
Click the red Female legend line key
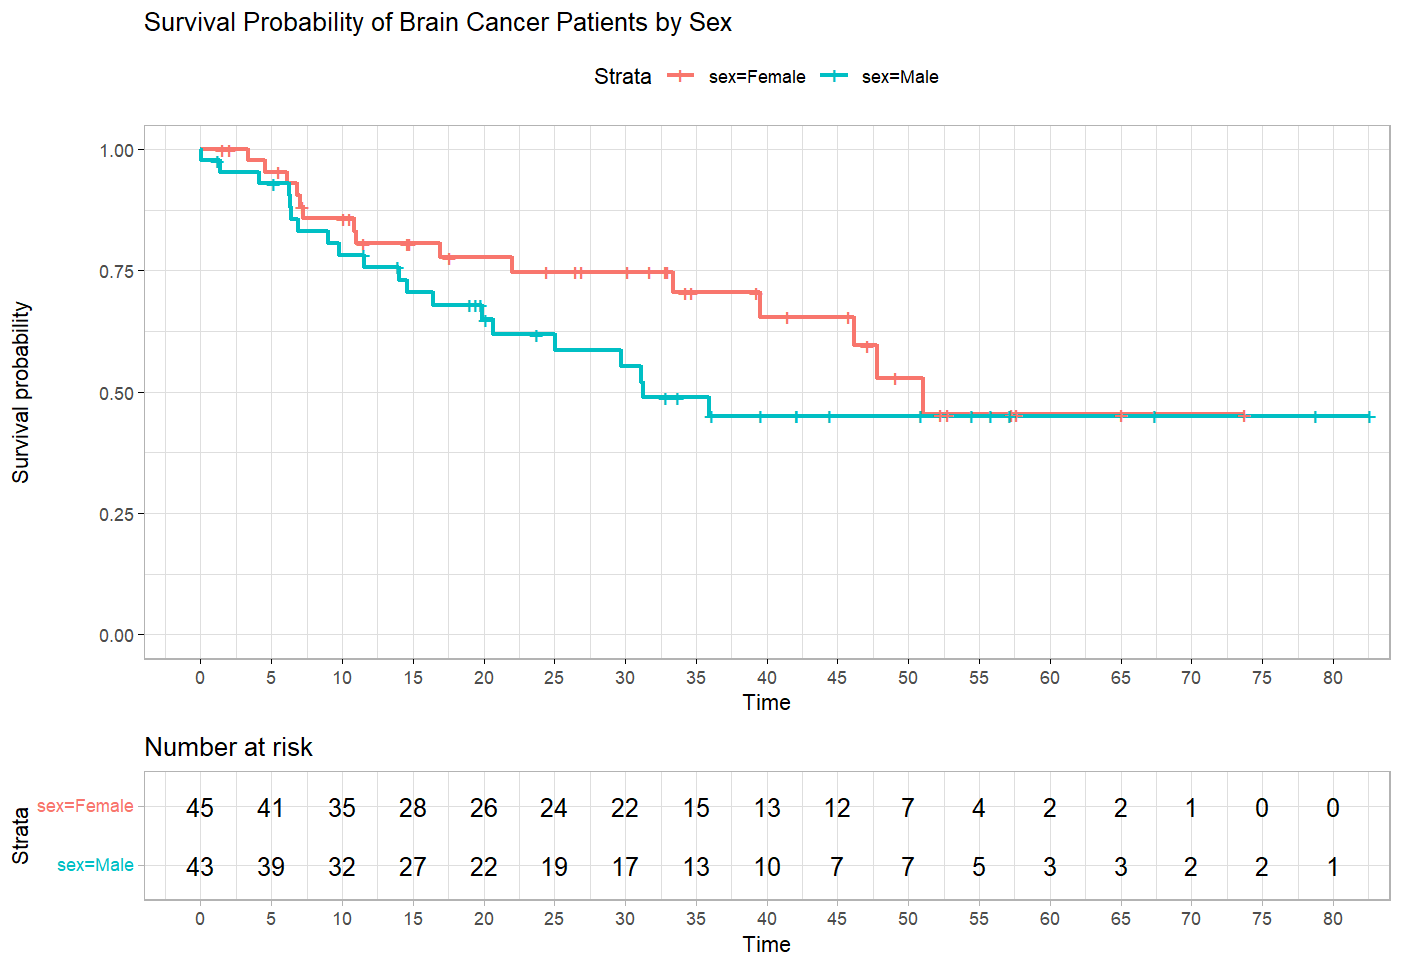click(x=681, y=76)
